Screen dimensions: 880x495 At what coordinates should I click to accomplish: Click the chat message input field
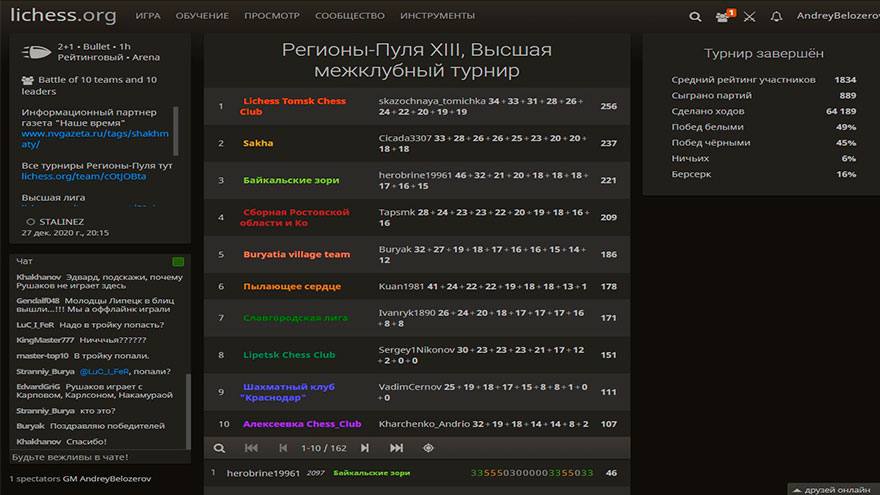click(x=100, y=457)
